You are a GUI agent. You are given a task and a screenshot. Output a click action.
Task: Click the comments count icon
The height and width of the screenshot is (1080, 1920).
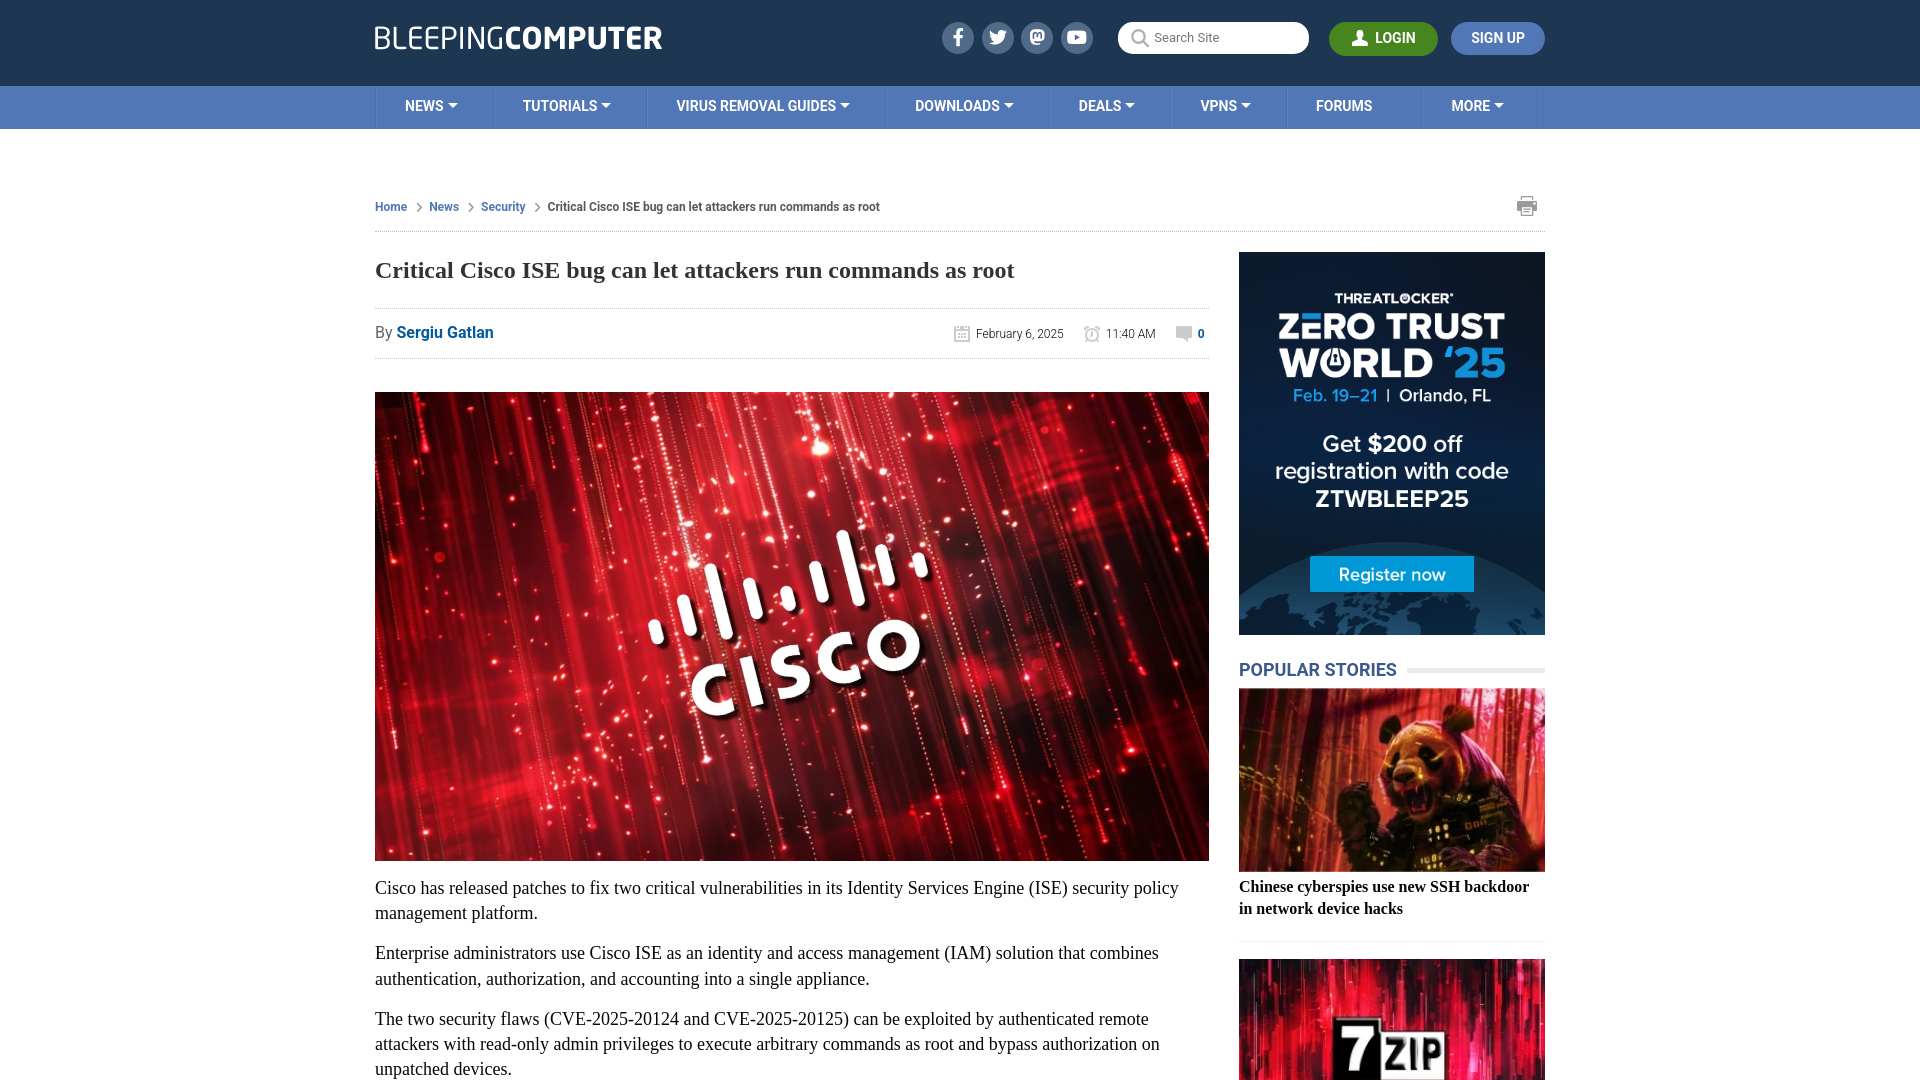(x=1183, y=332)
